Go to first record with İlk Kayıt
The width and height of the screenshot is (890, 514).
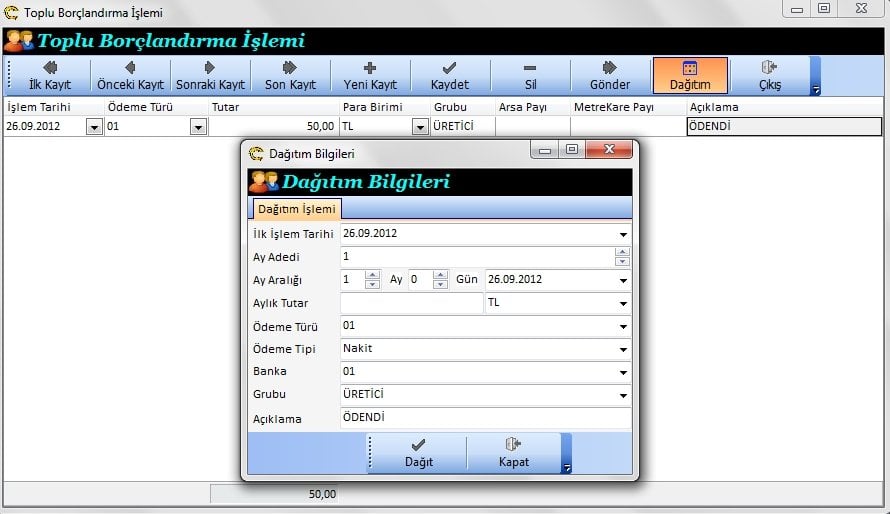[50, 75]
